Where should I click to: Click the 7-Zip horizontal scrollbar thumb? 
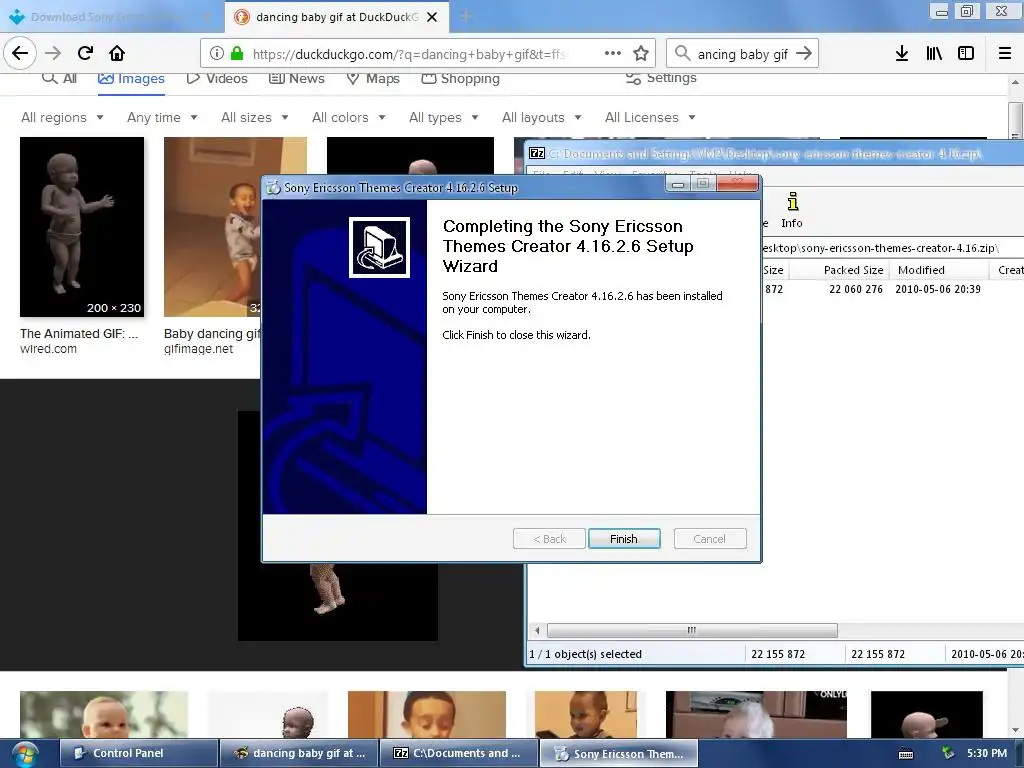[692, 630]
